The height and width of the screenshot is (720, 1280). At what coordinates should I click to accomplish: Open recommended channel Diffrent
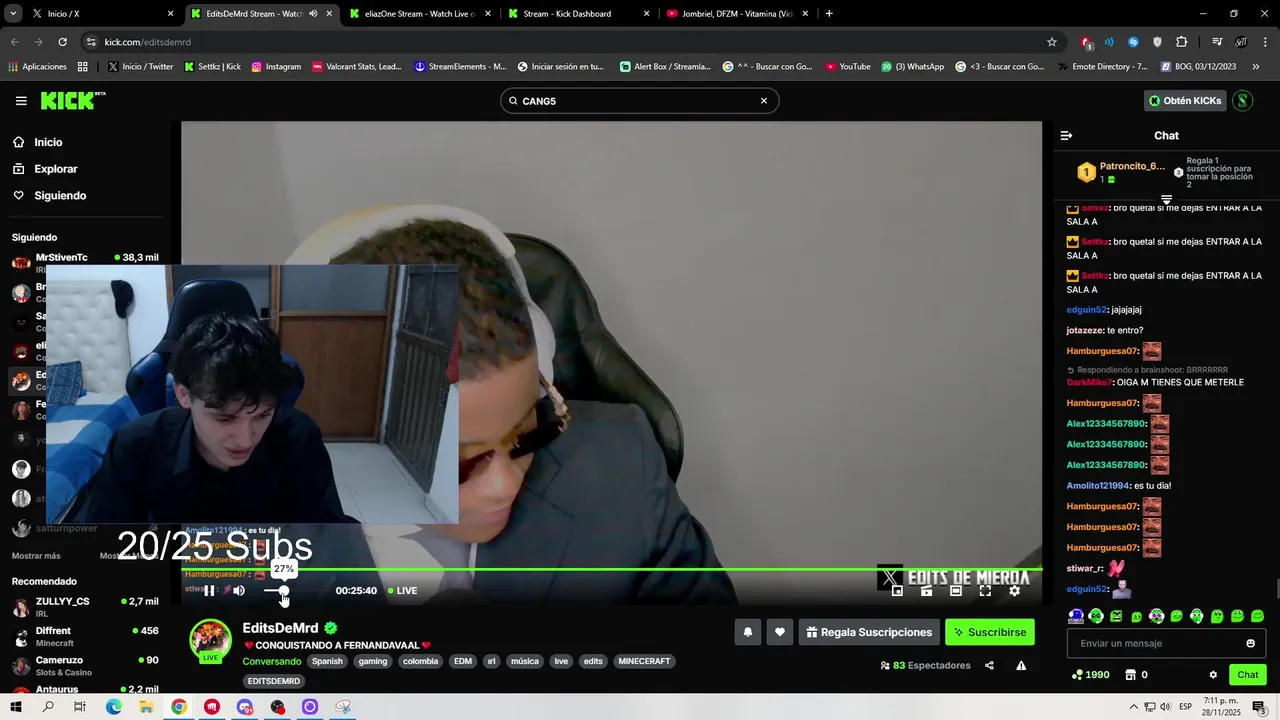coord(85,636)
